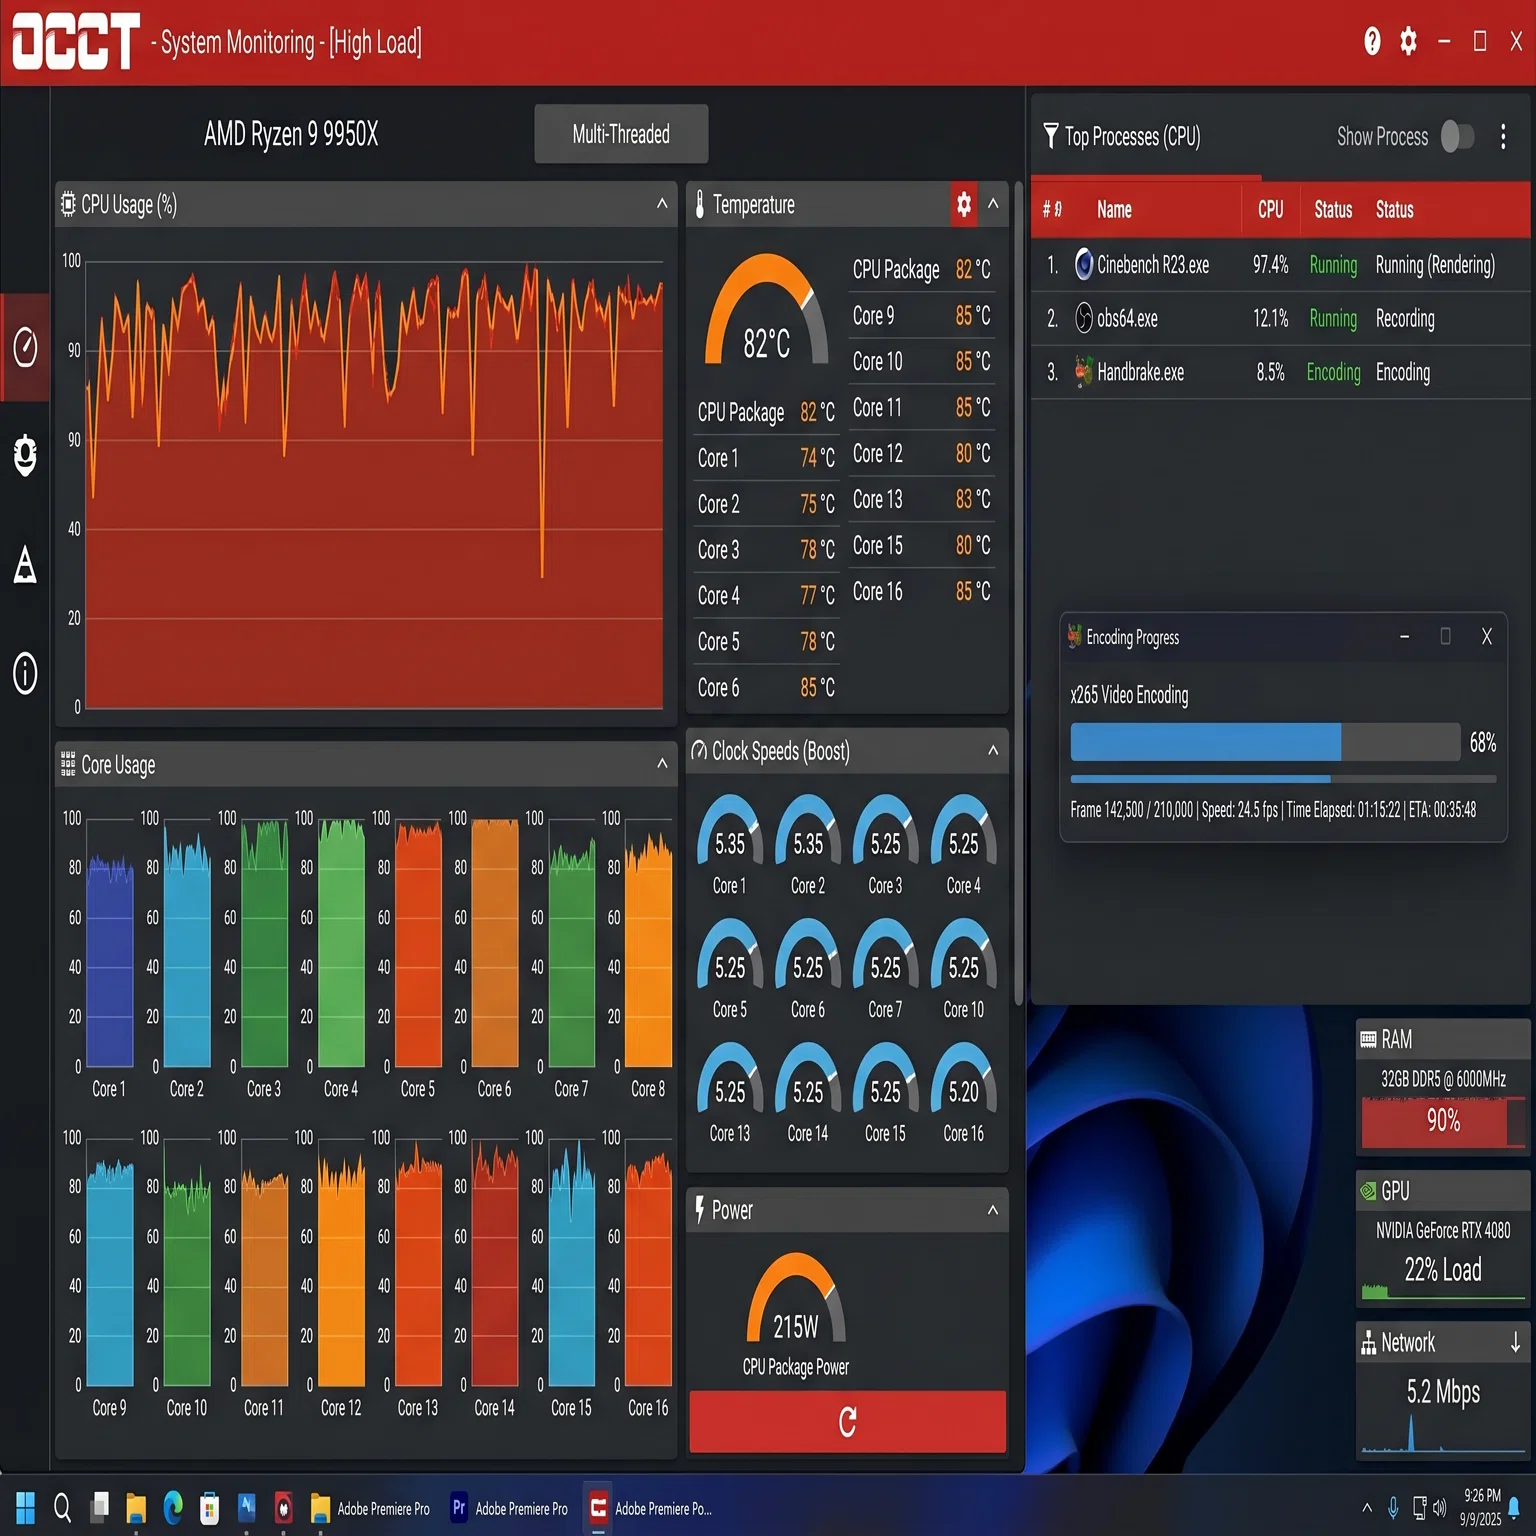Screen dimensions: 1536x1536
Task: Sort processes by CPU column
Action: click(1270, 209)
